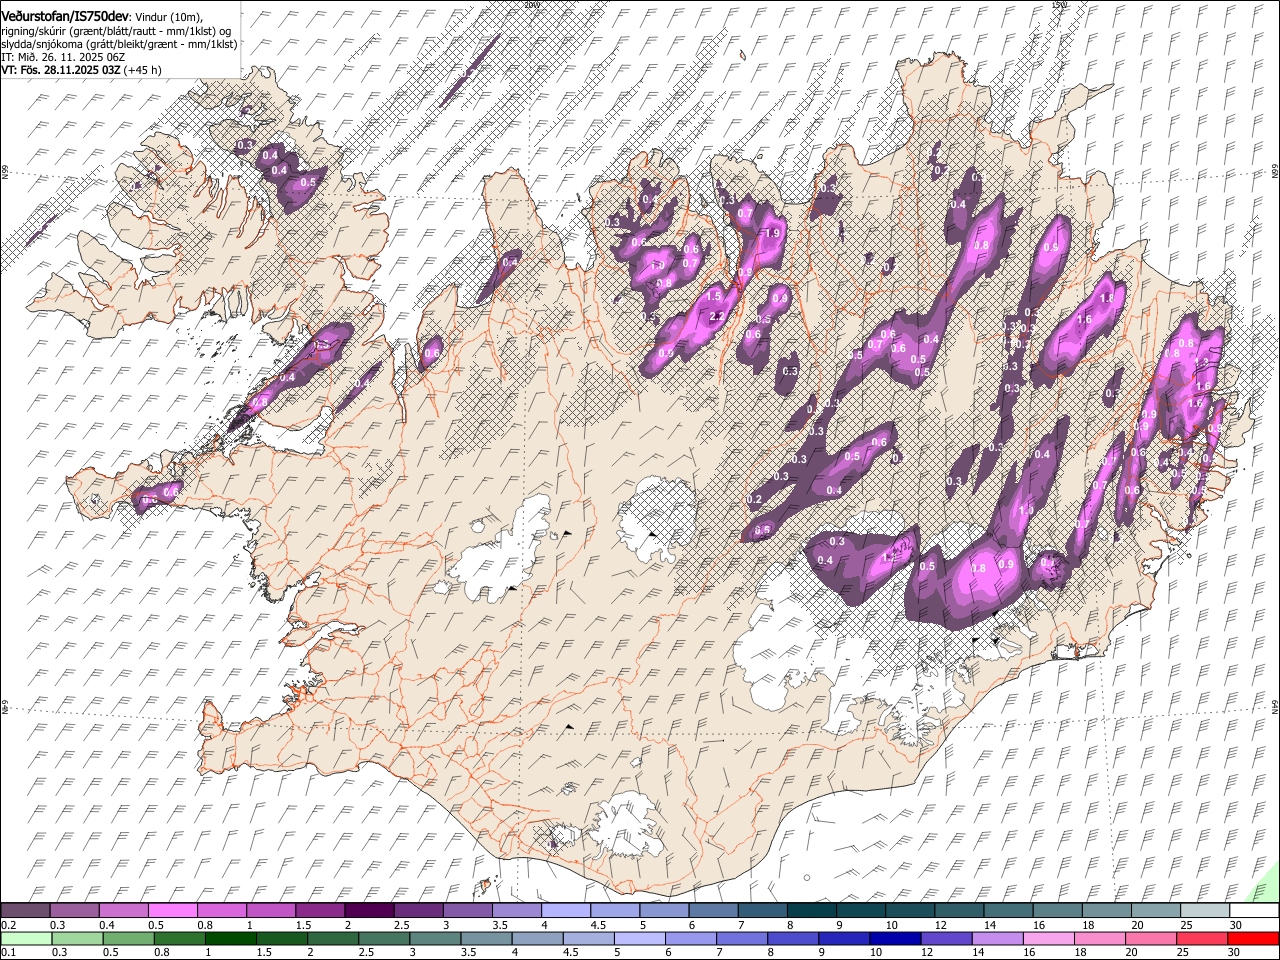Click the 2.2 snowfall value on the map
Screen dimensions: 1280x960
coord(716,316)
